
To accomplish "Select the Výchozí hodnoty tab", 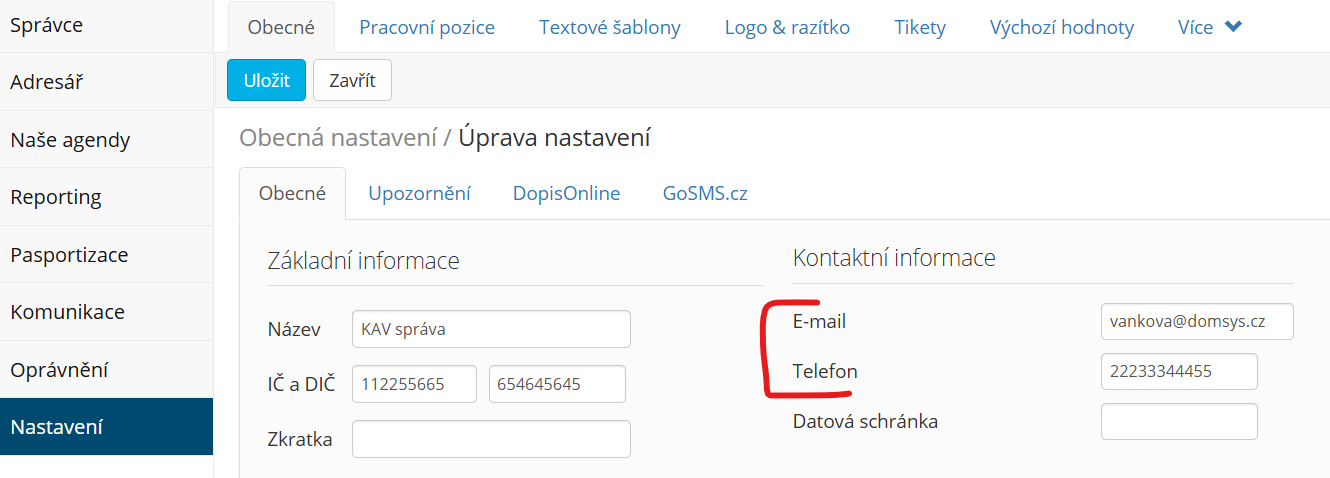I will pyautogui.click(x=1062, y=27).
